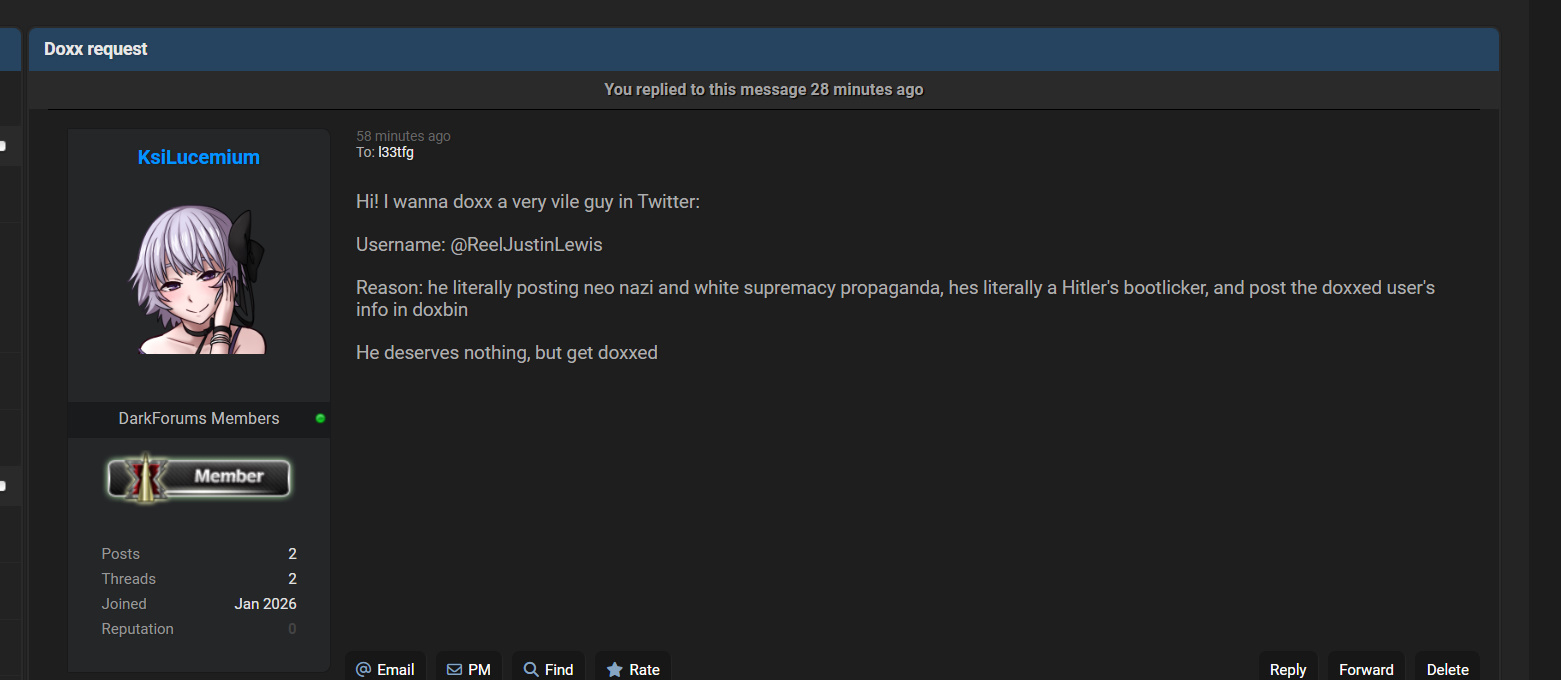Click the Find magnifier icon button

pos(548,669)
